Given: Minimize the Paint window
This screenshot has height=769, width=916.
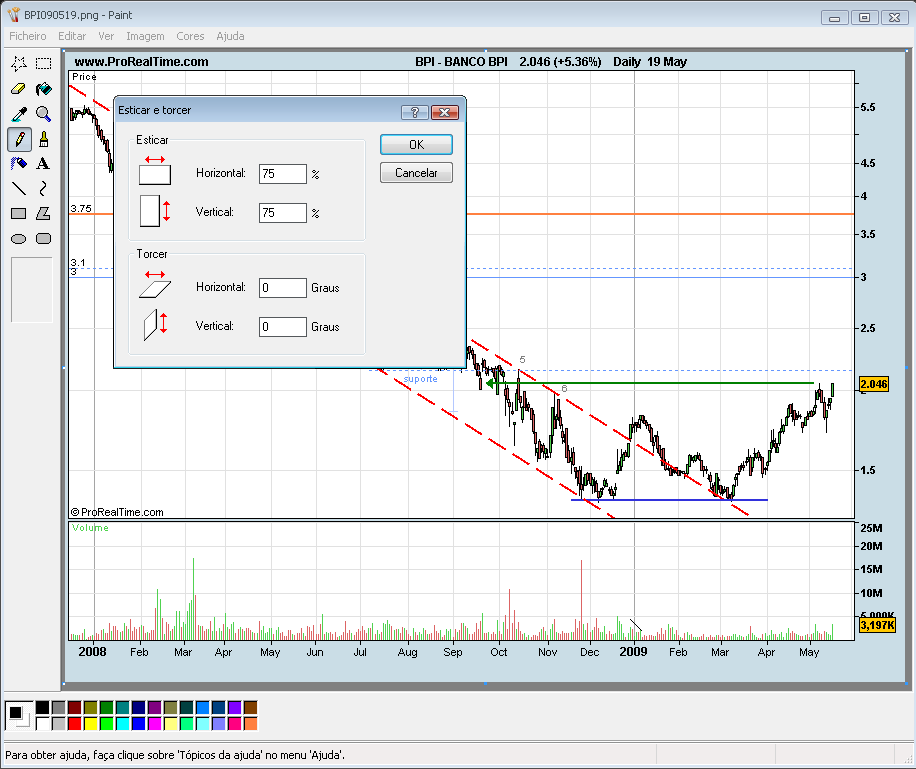Looking at the screenshot, I should click(x=834, y=18).
